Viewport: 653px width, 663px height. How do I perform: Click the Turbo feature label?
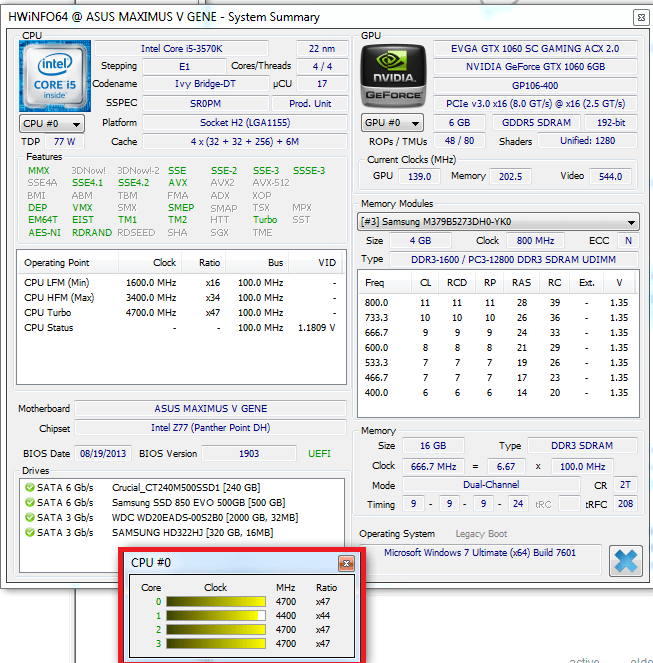click(265, 220)
